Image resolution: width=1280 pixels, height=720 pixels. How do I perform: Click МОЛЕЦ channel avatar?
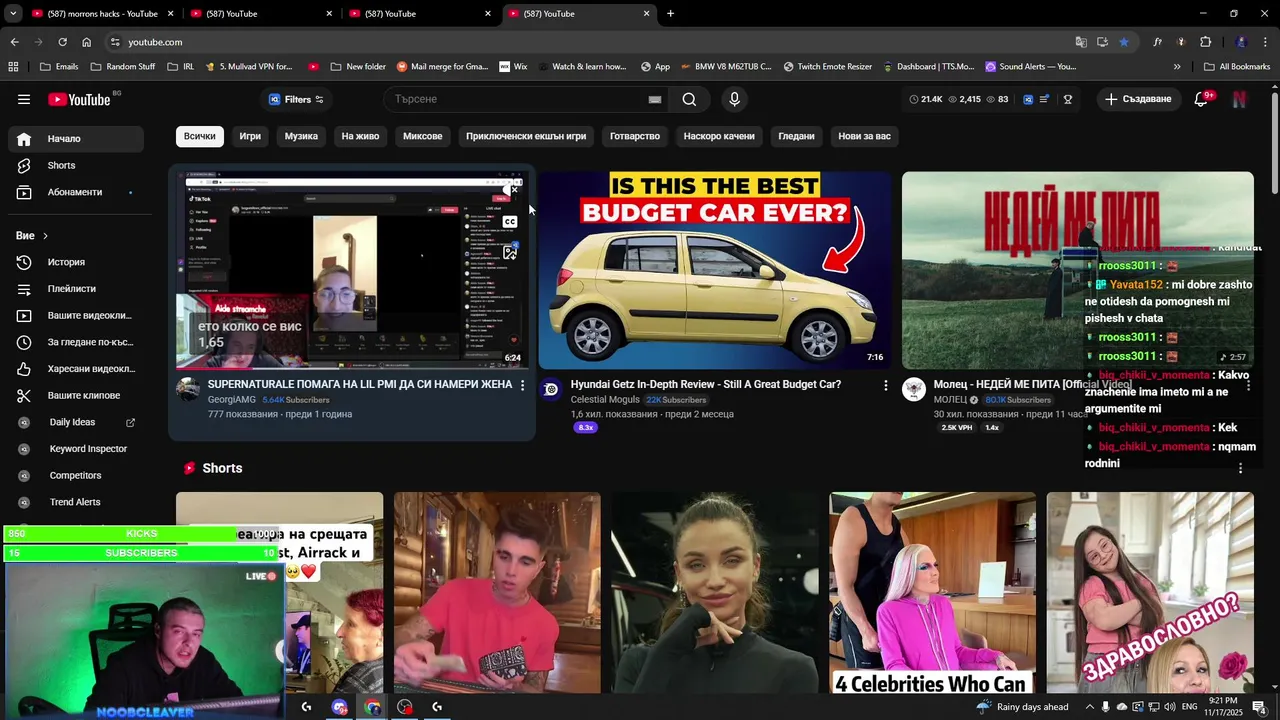pos(914,389)
